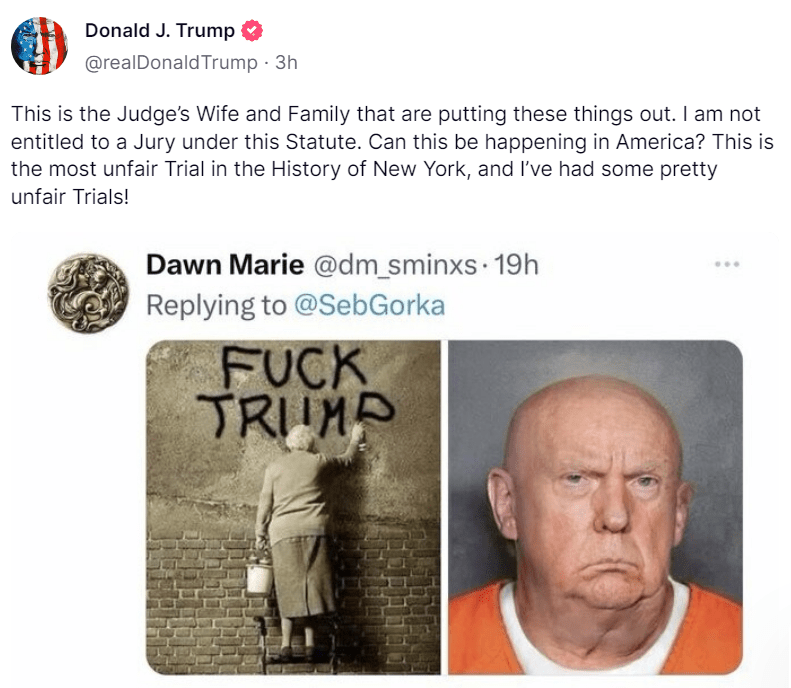Screen dimensions: 791x688
Task: Follow the @SebGorka mention link
Action: tap(369, 305)
